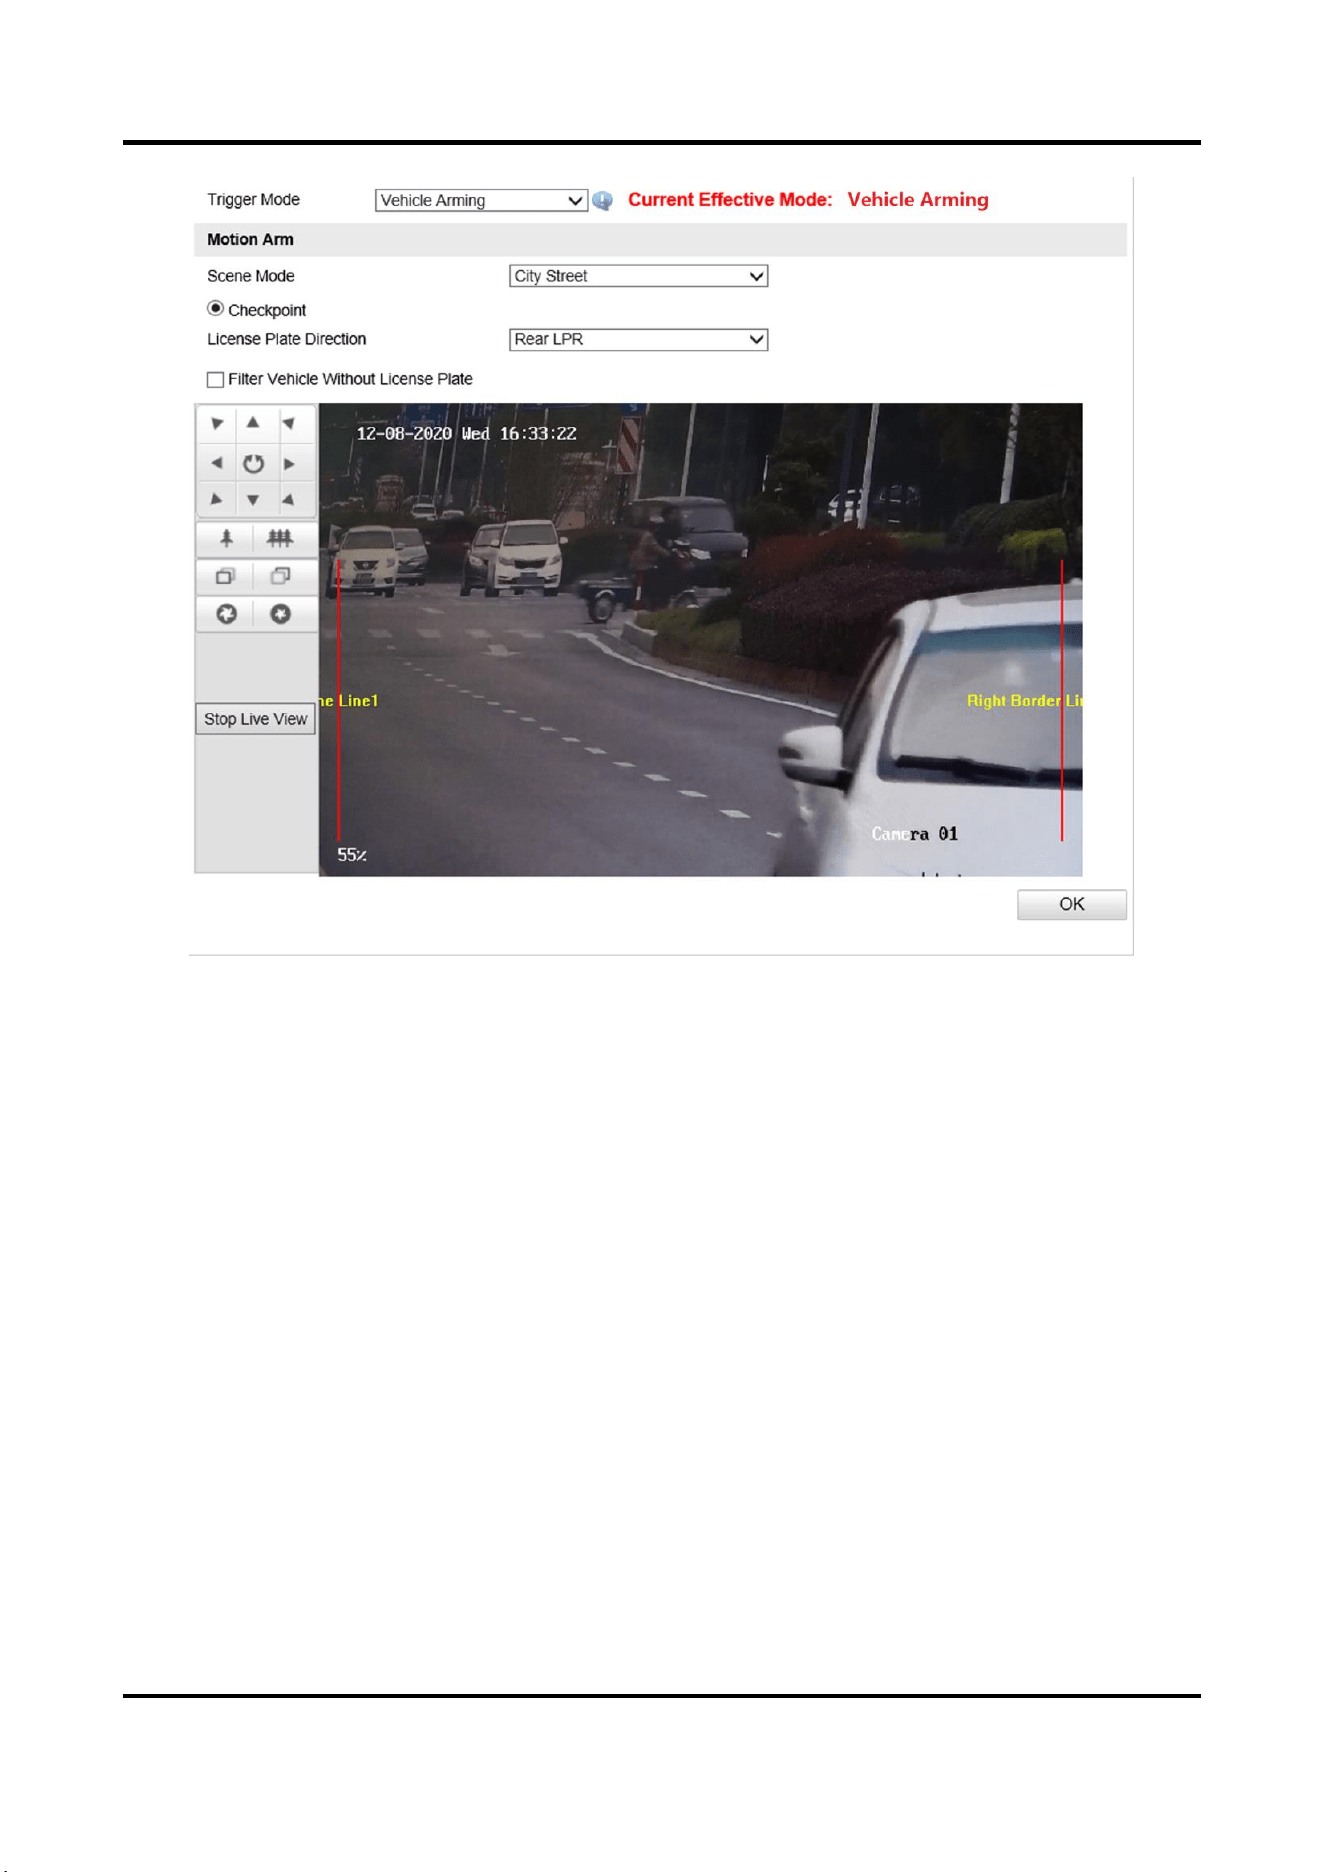Tilt camera down with PTZ down arrow
Image resolution: width=1324 pixels, height=1872 pixels.
[253, 499]
